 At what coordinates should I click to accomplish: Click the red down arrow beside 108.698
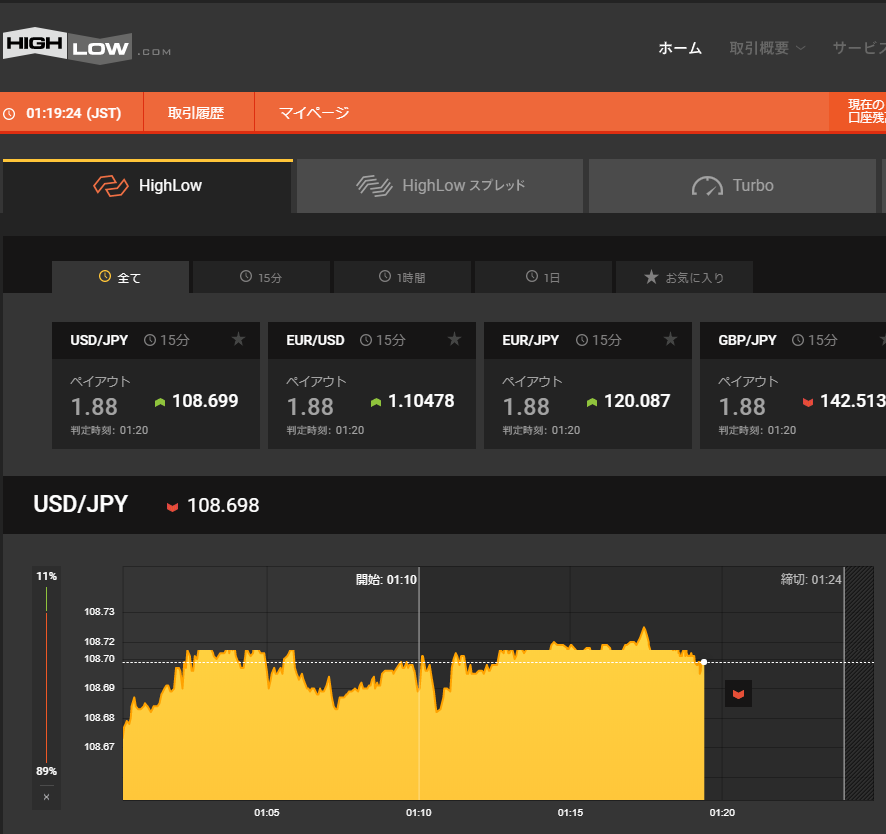[172, 507]
